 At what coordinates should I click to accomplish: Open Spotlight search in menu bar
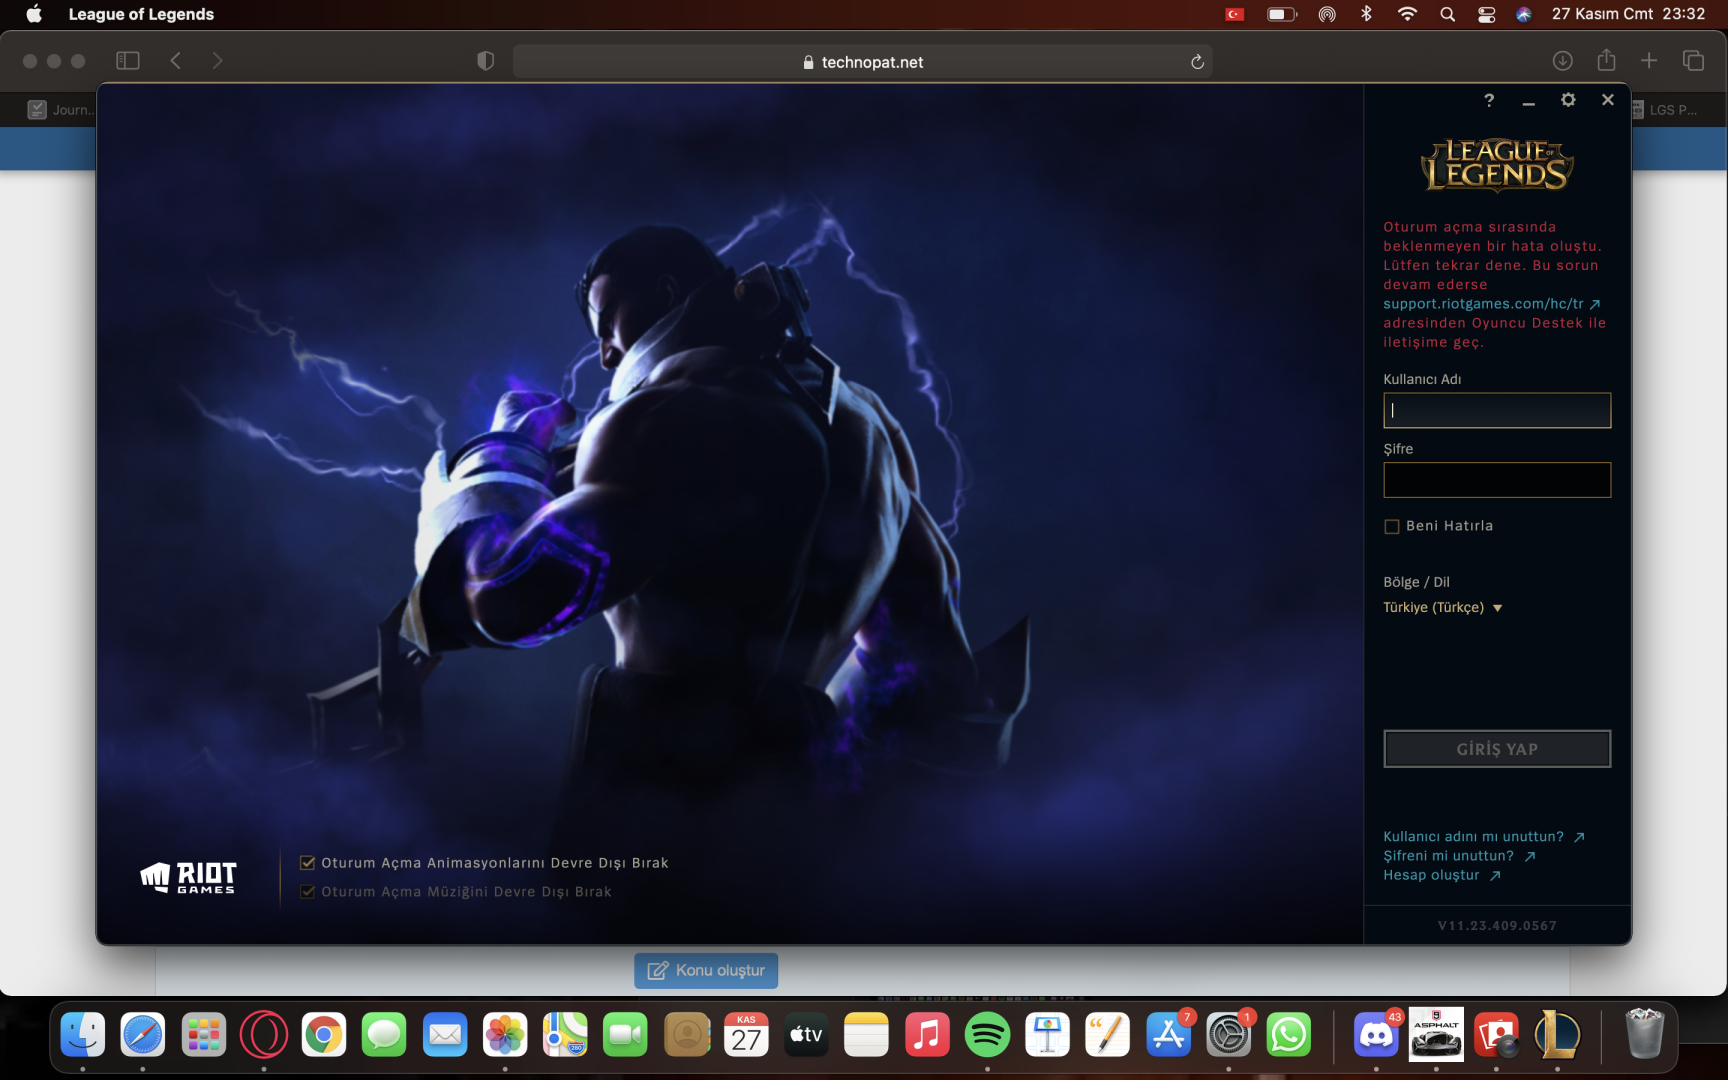tap(1447, 14)
